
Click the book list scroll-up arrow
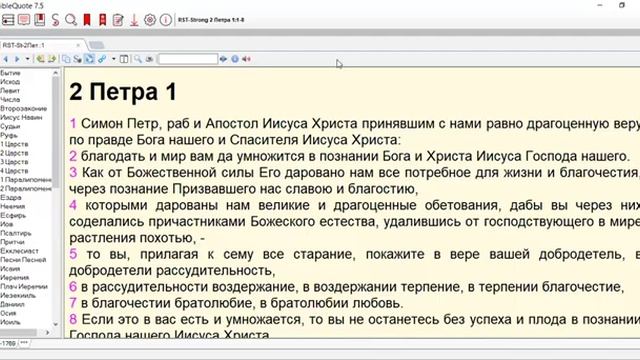click(56, 73)
